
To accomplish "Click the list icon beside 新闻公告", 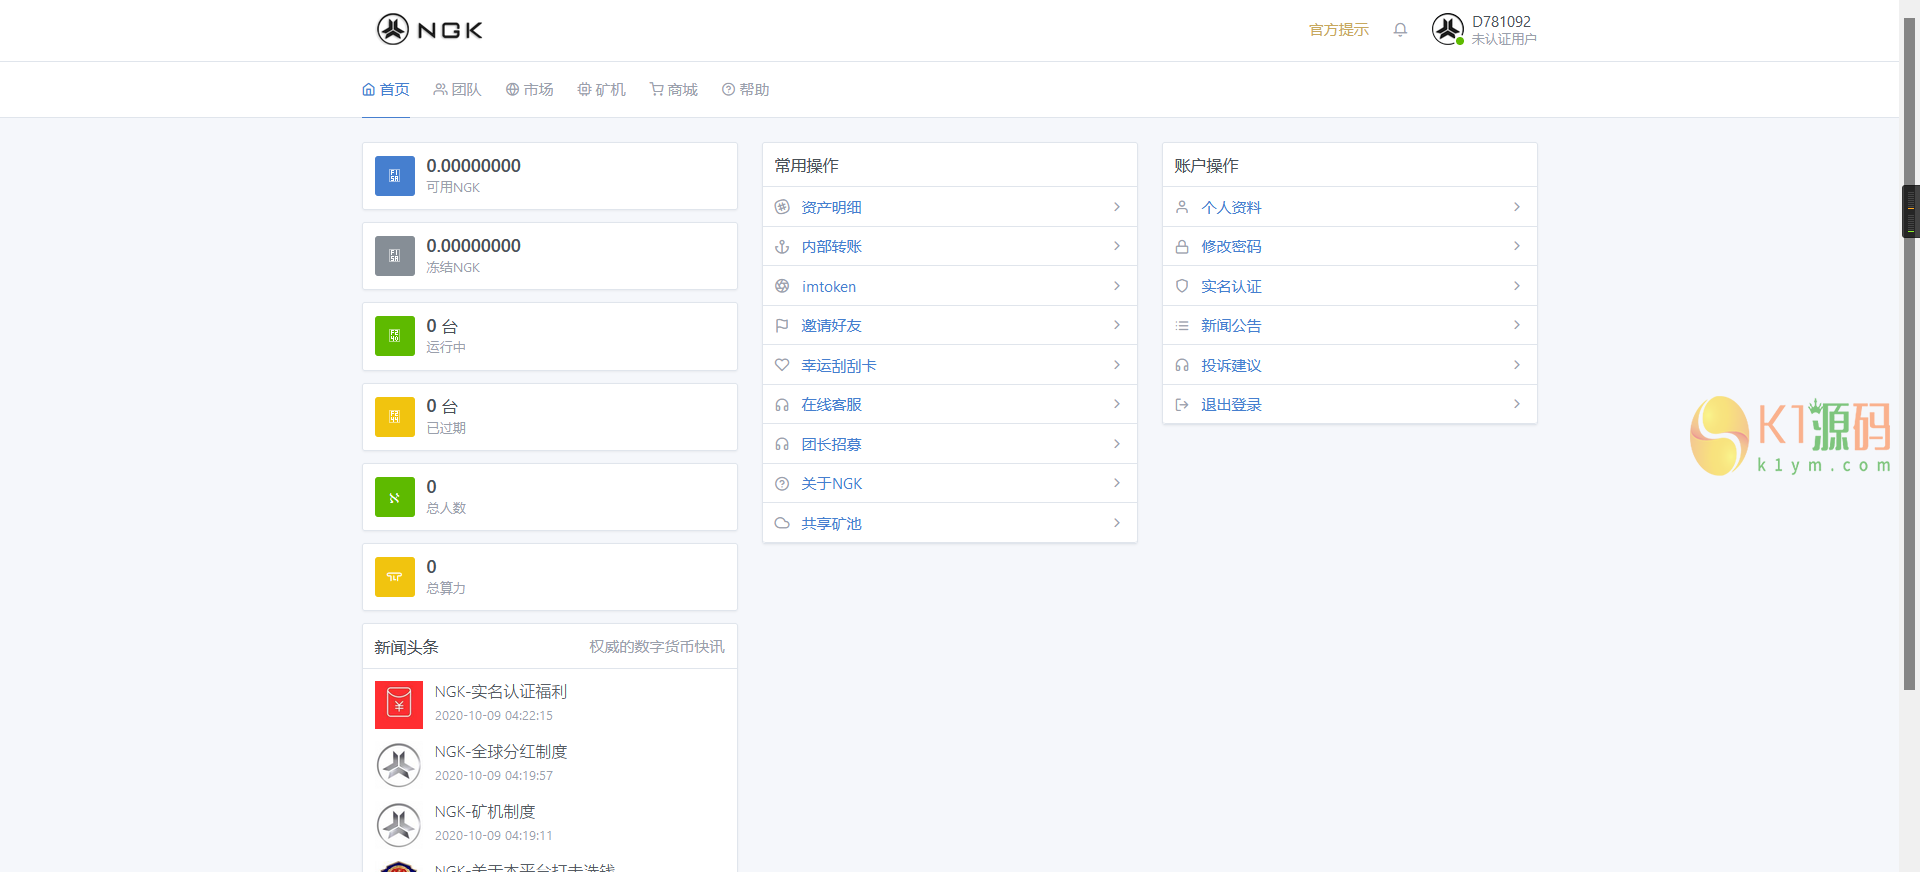I will [x=1182, y=325].
